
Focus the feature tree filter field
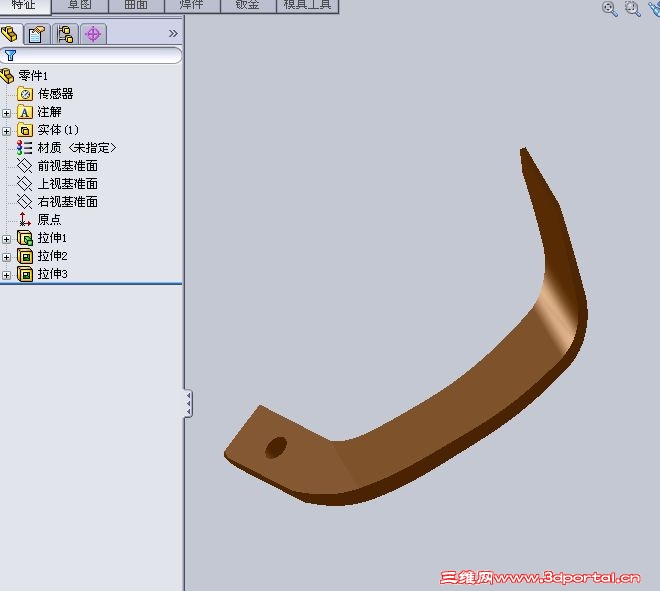(x=91, y=55)
